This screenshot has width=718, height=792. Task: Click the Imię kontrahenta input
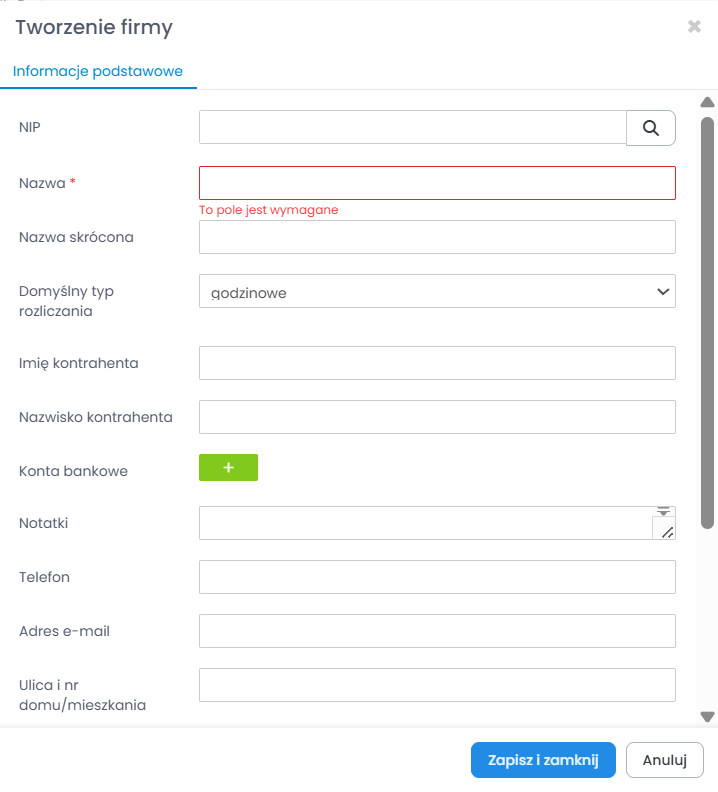(437, 363)
